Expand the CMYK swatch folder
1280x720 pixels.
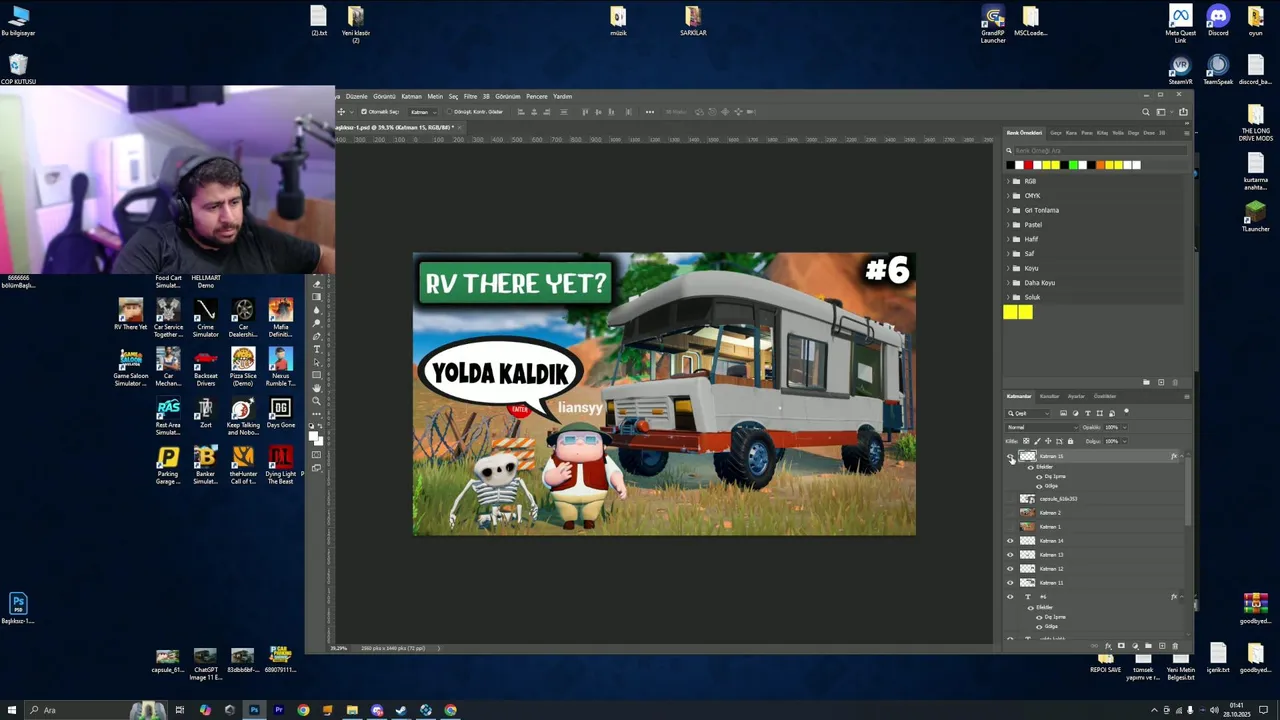pos(1007,196)
